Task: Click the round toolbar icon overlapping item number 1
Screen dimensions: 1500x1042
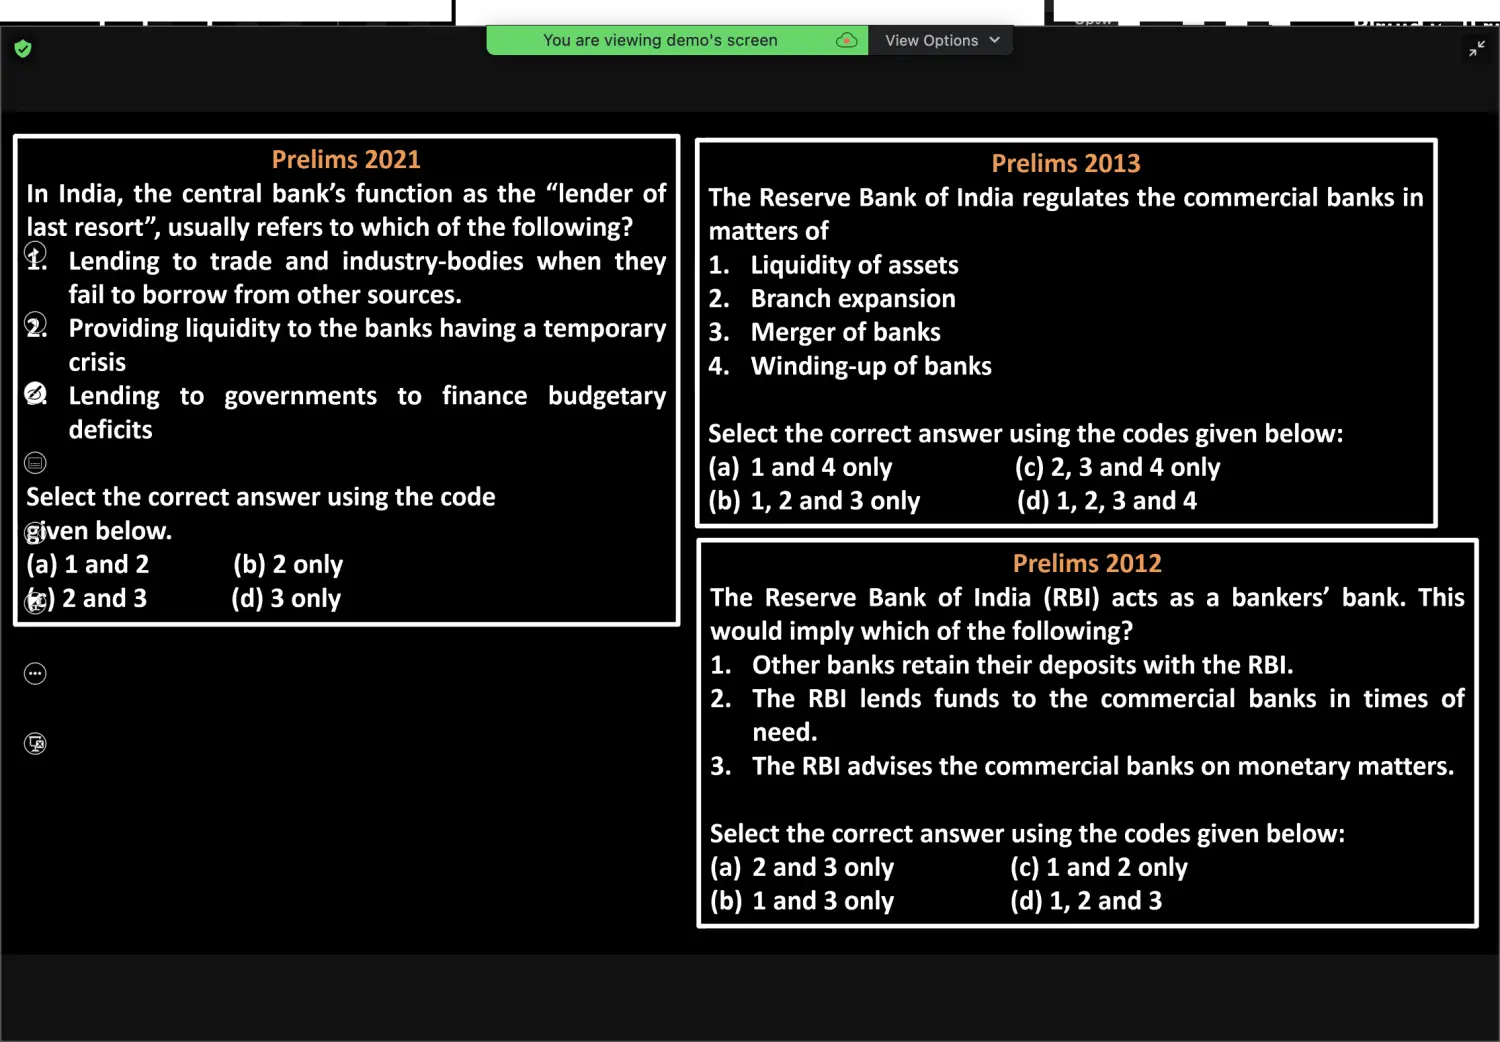Action: pyautogui.click(x=35, y=253)
